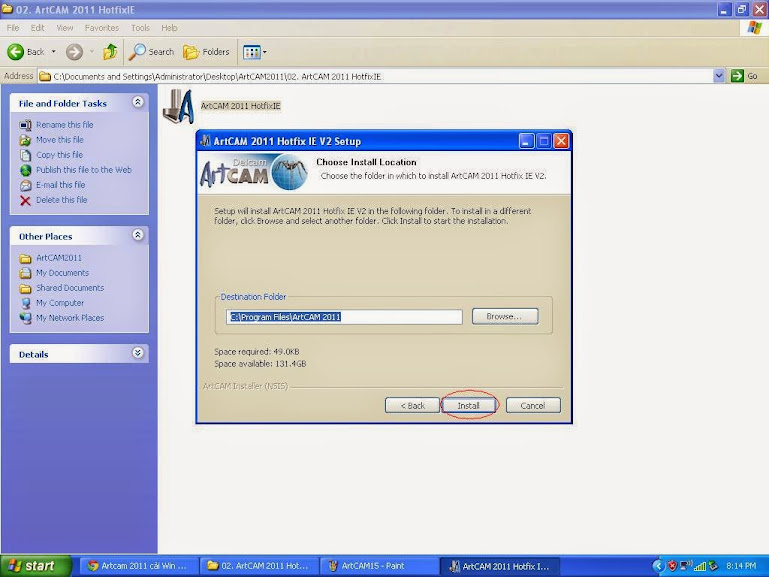Image resolution: width=769 pixels, height=577 pixels.
Task: Click Rename this file link
Action: [x=65, y=125]
